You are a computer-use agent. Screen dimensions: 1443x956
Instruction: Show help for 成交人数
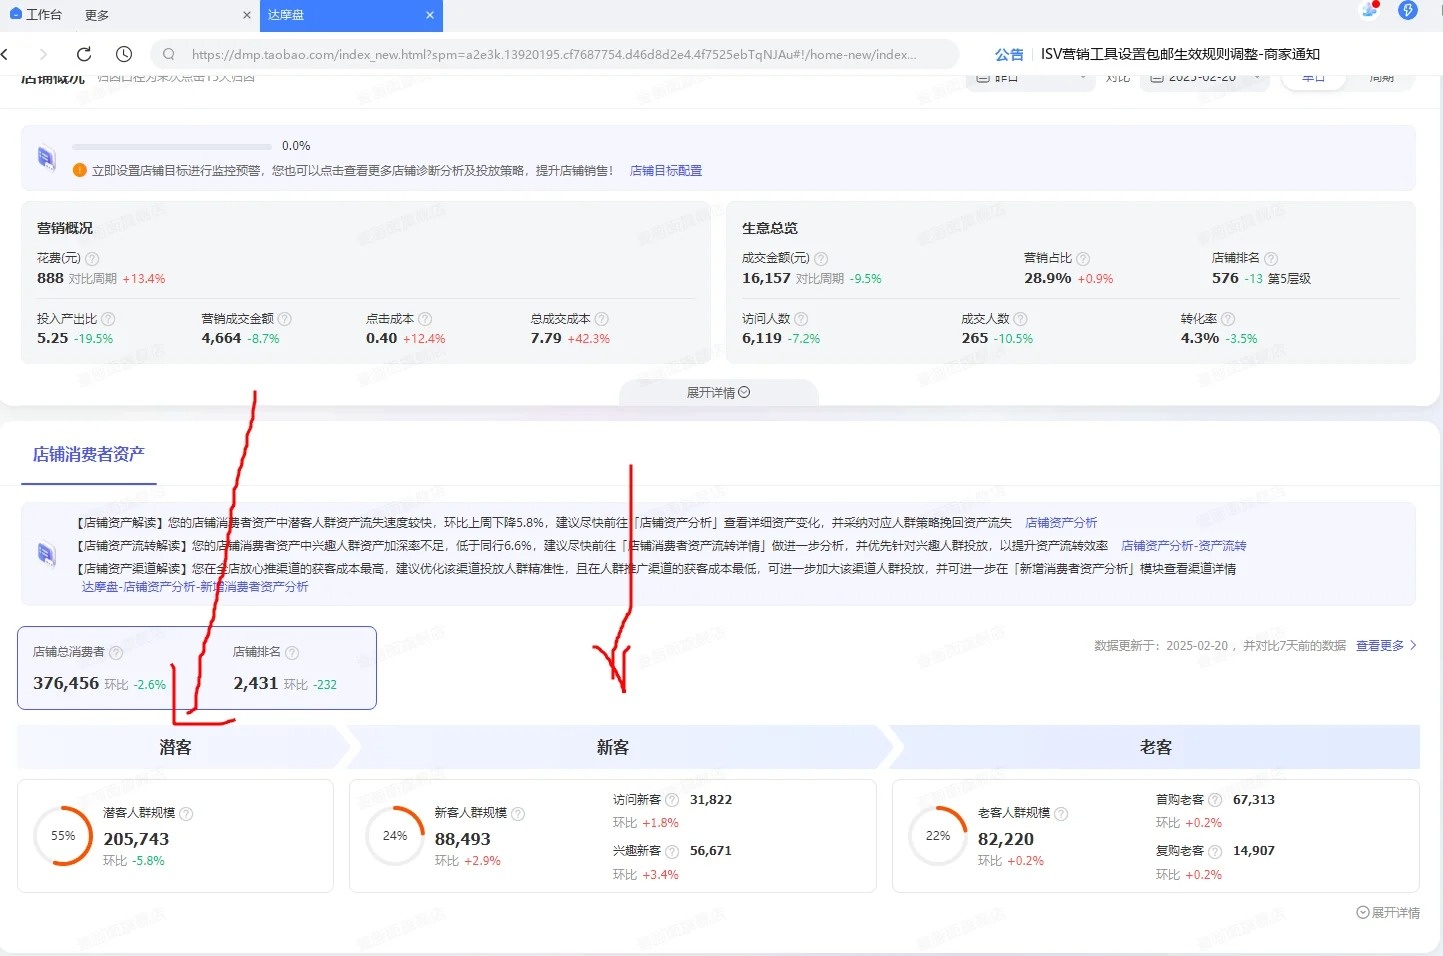pyautogui.click(x=1020, y=319)
